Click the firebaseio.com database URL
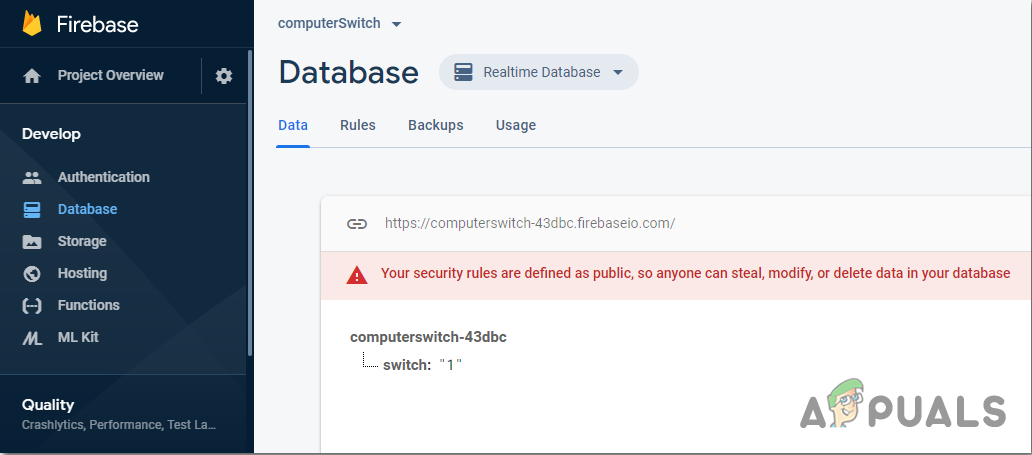 [530, 223]
